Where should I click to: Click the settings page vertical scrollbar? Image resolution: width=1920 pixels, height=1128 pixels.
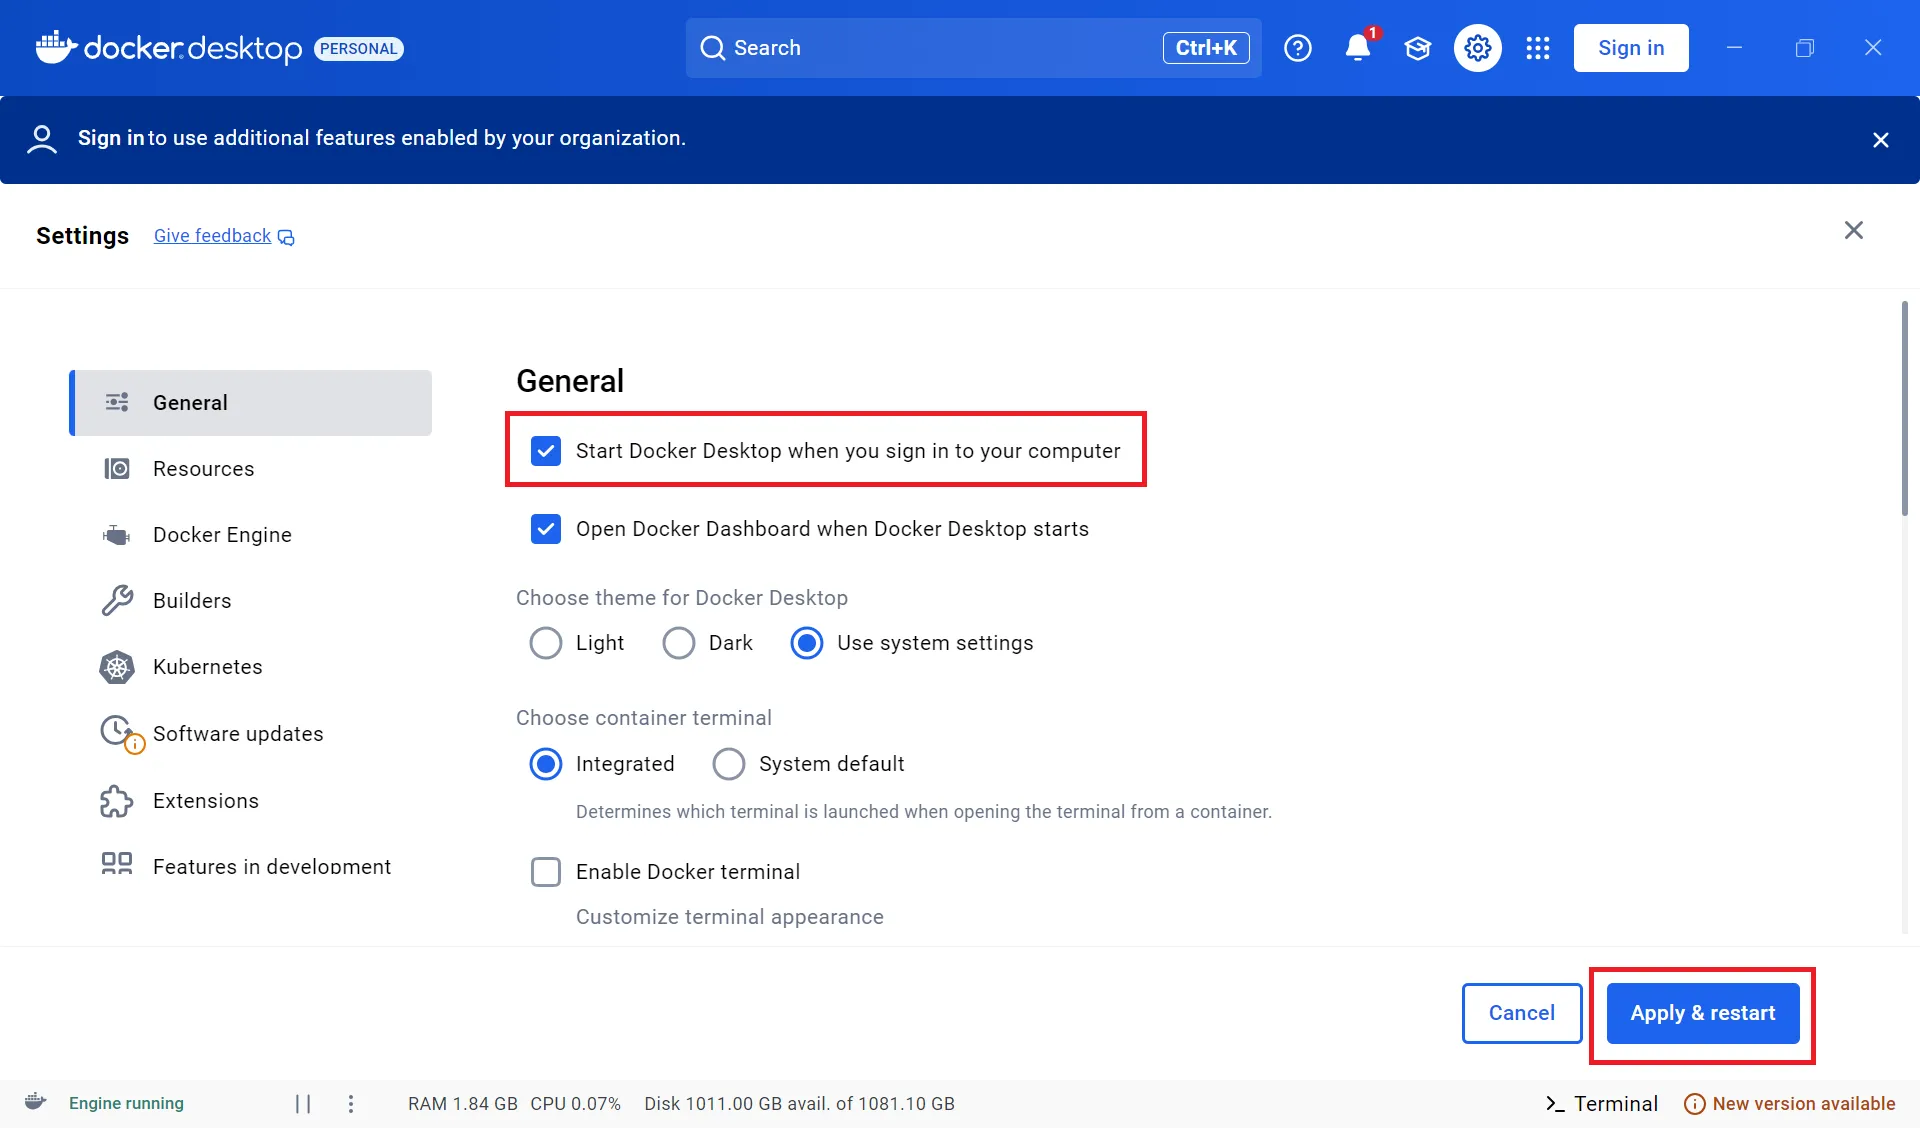coord(1904,410)
